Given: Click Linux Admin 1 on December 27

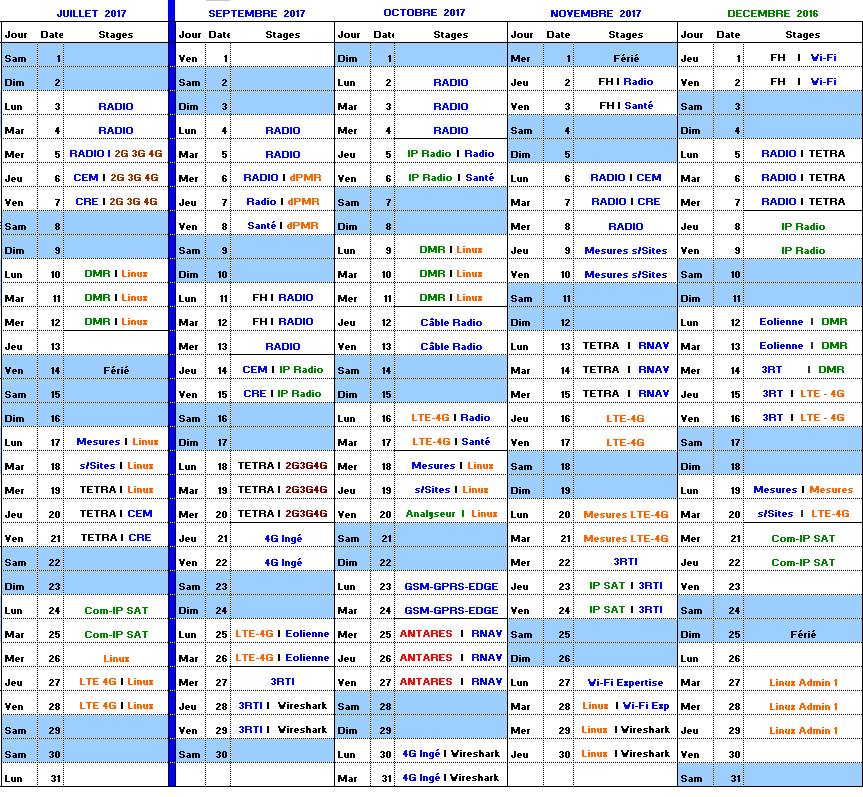Looking at the screenshot, I should (x=803, y=682).
